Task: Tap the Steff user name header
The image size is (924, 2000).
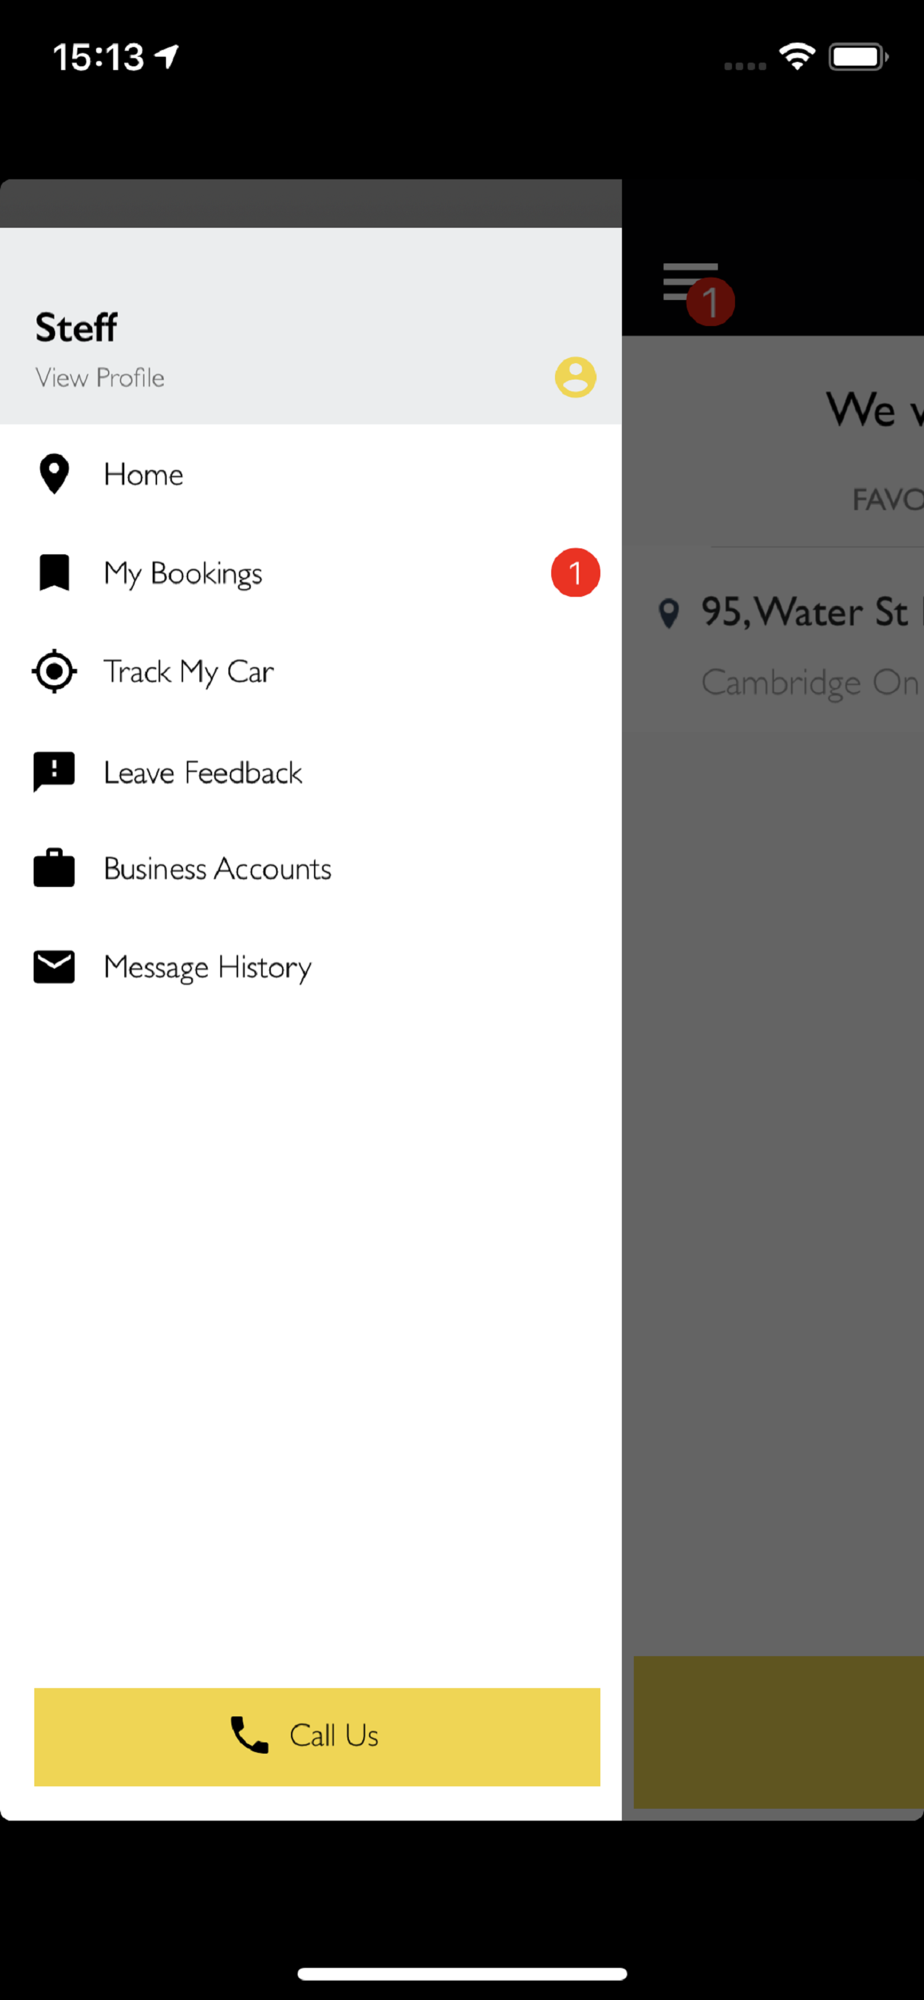Action: (x=76, y=327)
